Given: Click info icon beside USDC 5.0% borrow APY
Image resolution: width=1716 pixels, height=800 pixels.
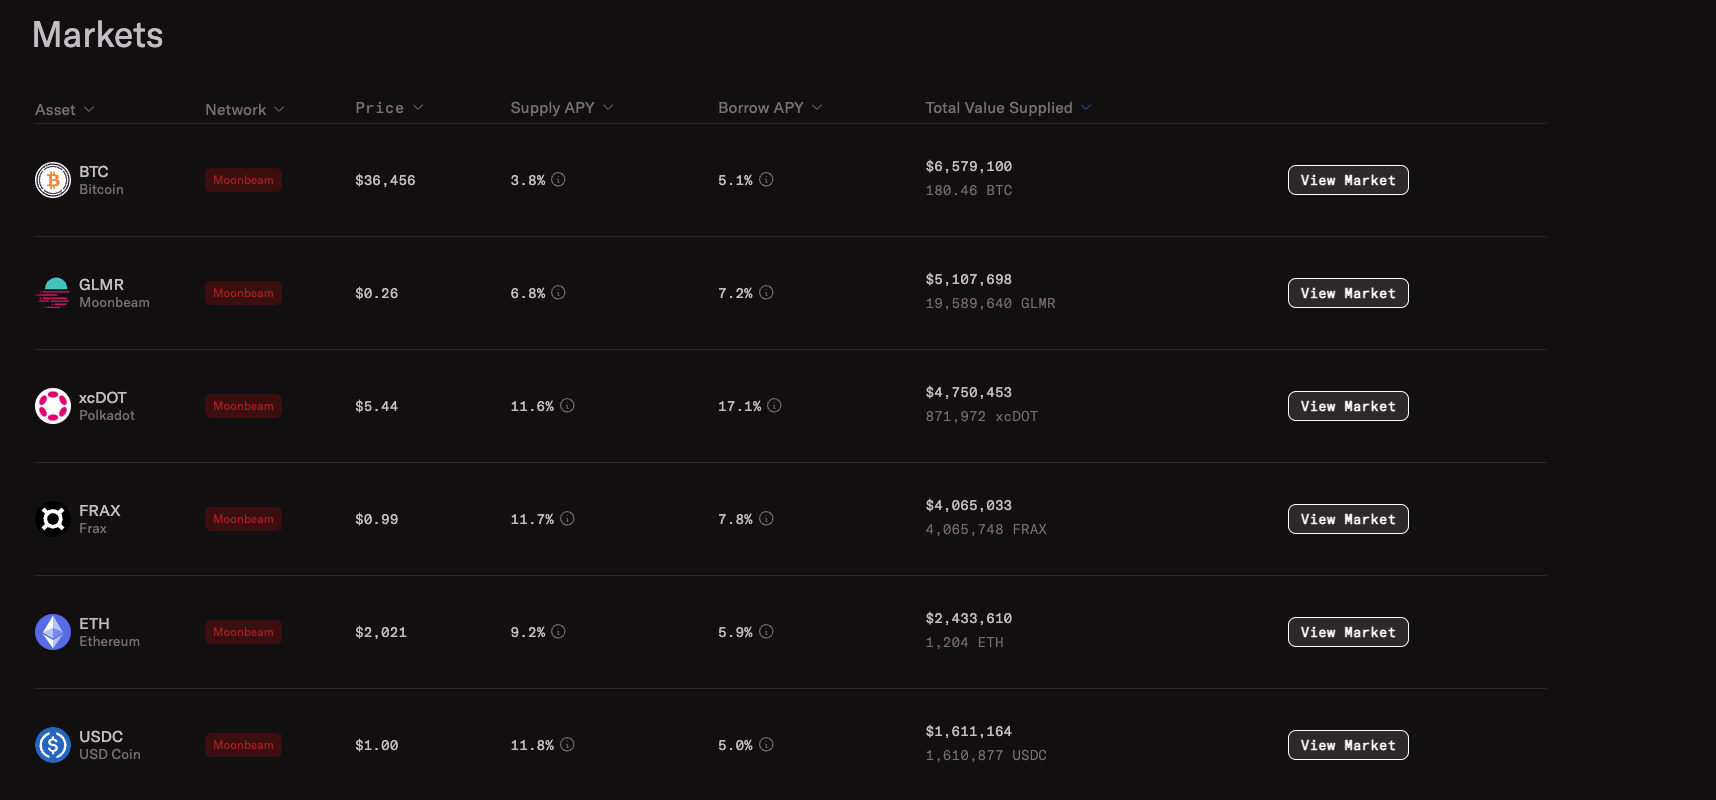Looking at the screenshot, I should click(x=767, y=745).
